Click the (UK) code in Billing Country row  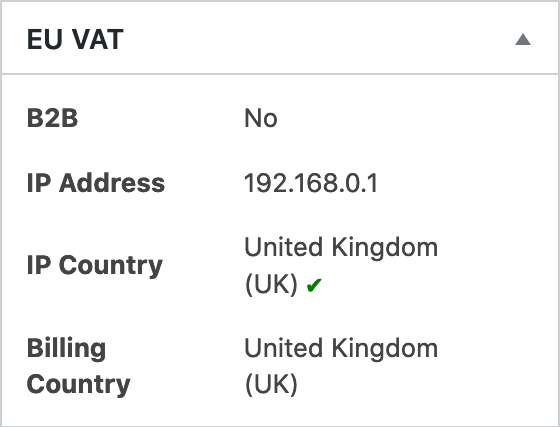click(x=271, y=385)
